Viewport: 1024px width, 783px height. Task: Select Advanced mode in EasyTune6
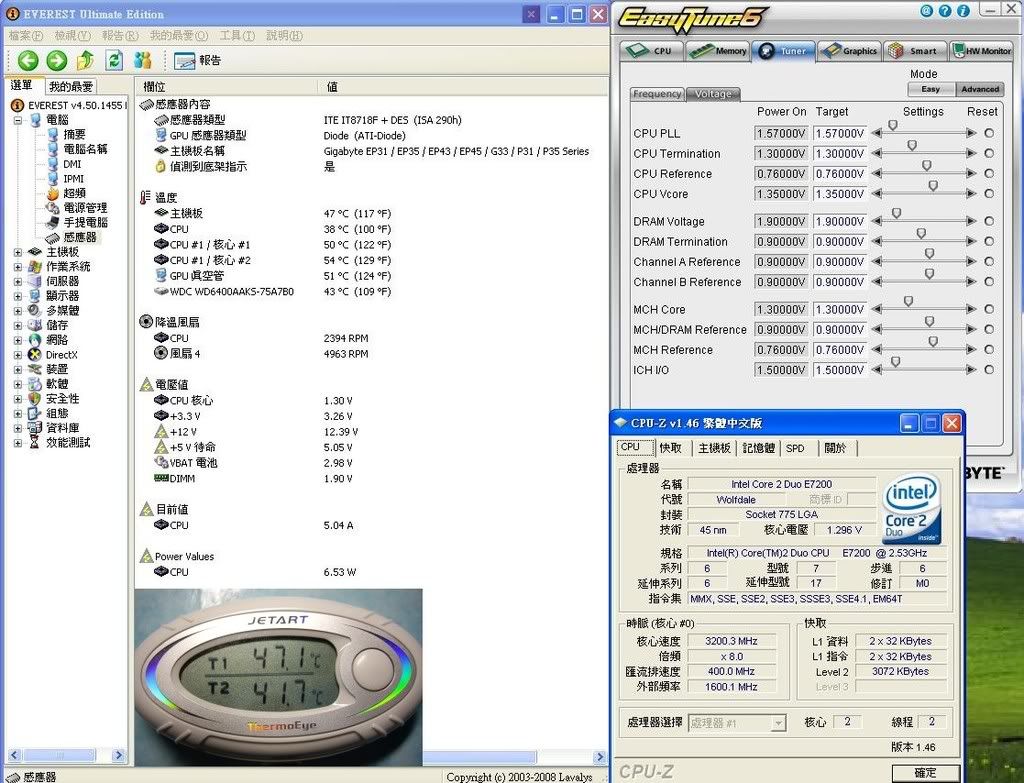click(x=980, y=89)
